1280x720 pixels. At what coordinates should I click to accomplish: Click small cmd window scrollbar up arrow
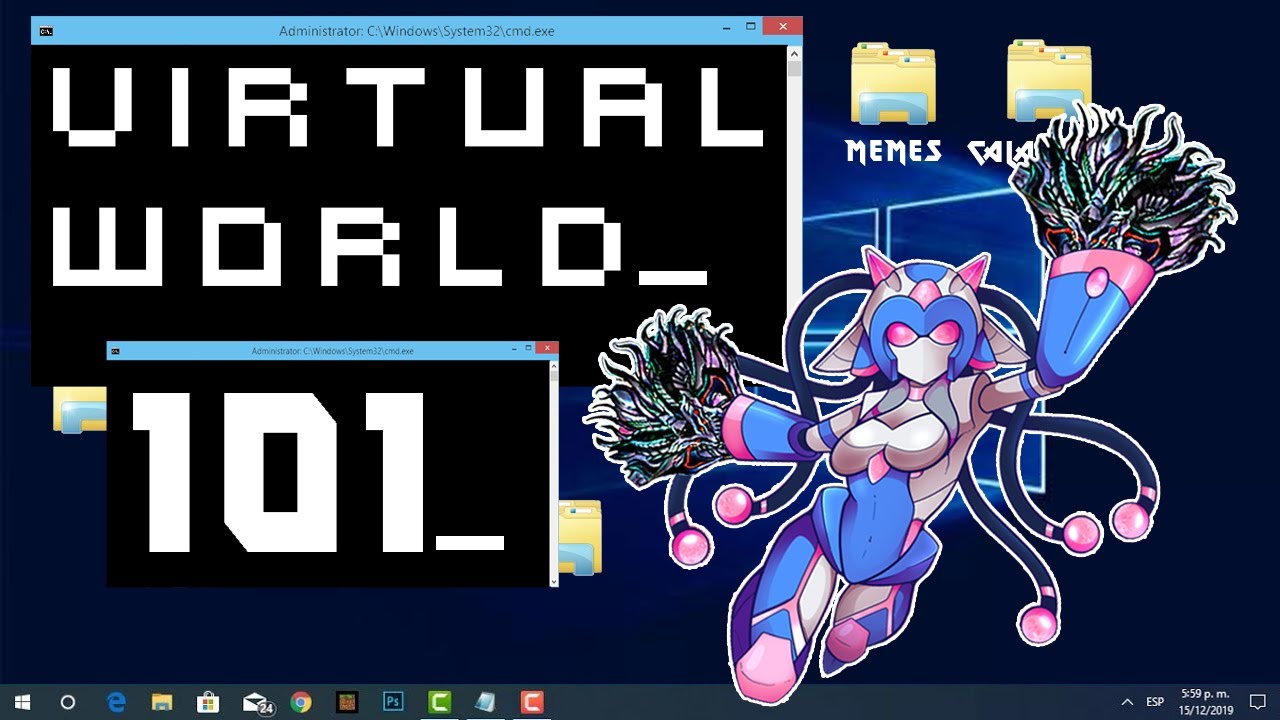[554, 367]
